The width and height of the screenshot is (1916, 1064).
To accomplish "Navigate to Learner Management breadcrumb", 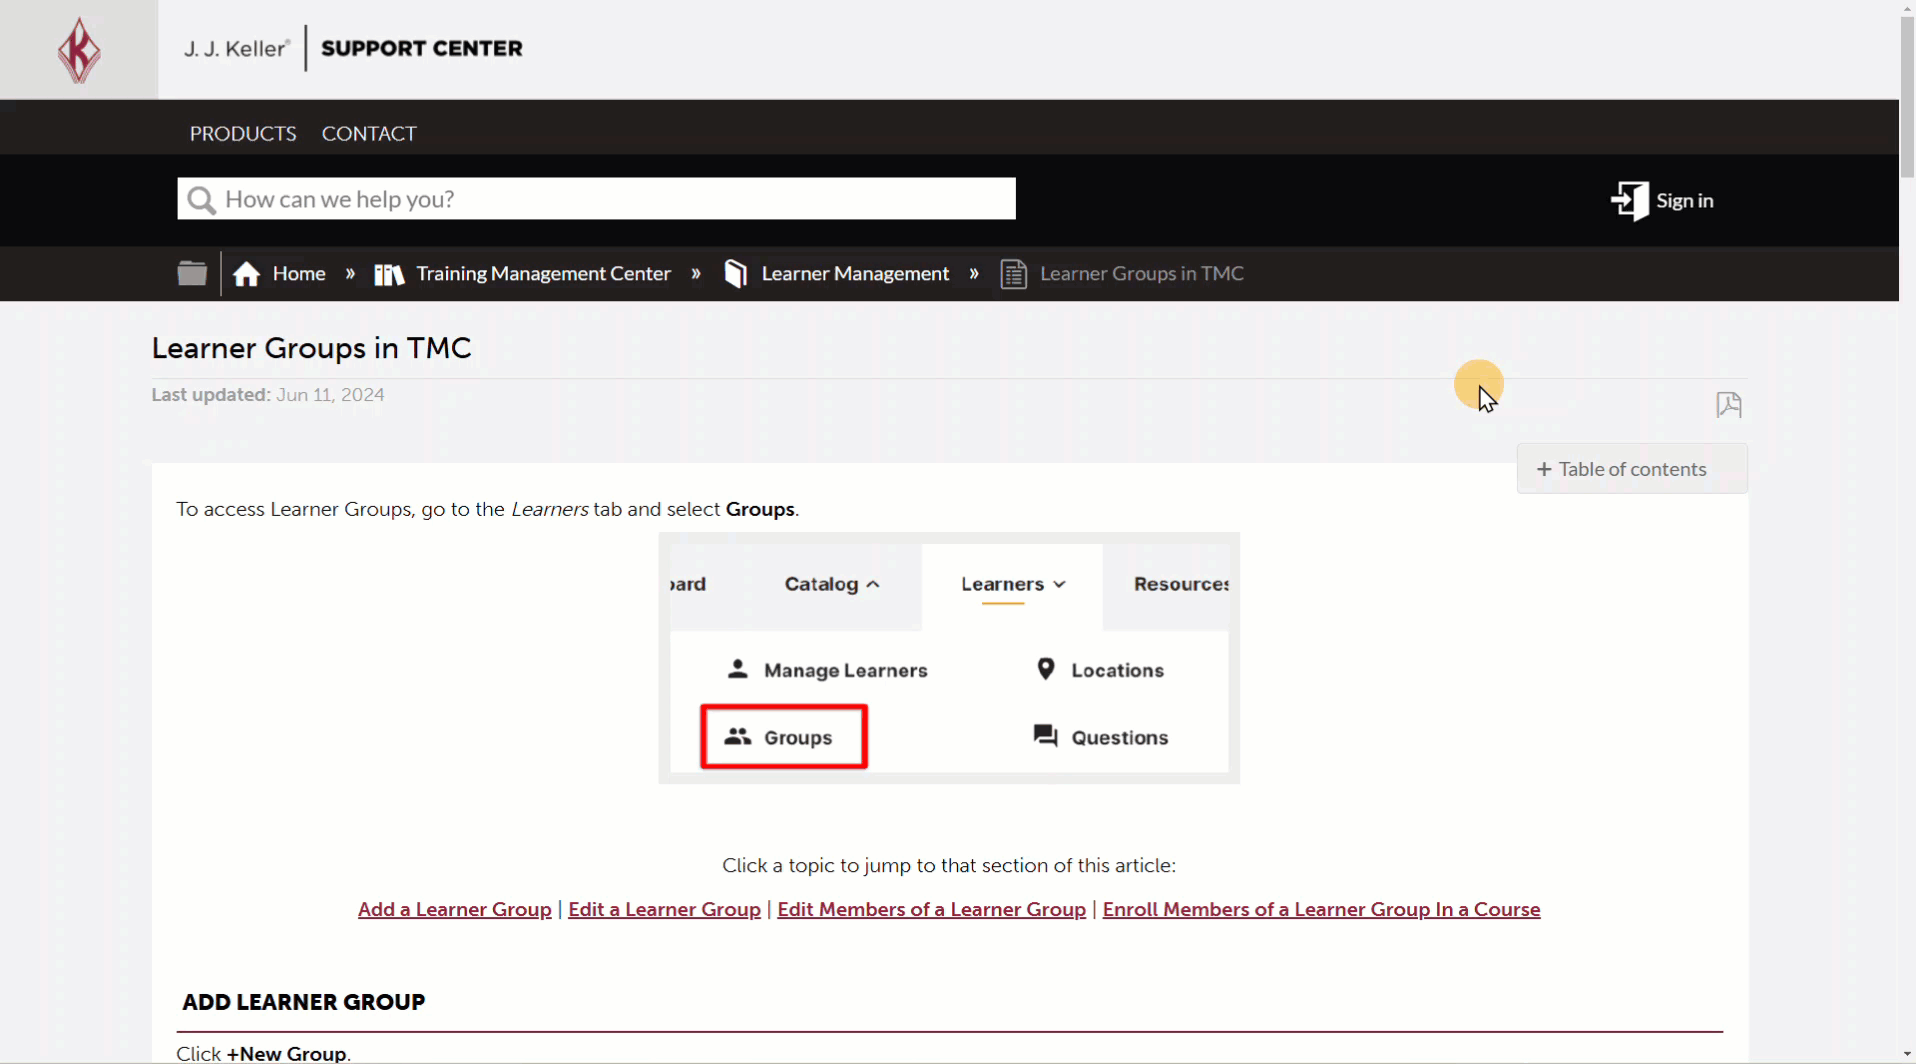I will coord(855,274).
